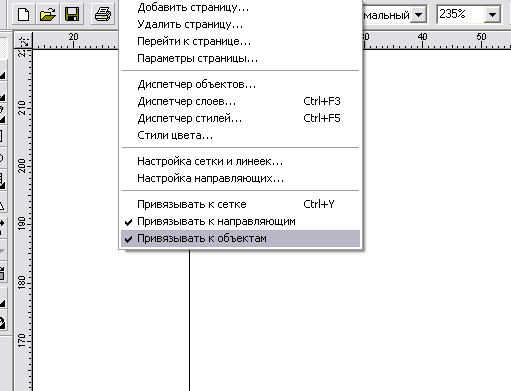This screenshot has width=511, height=391.
Task: Click the Print icon
Action: coord(103,14)
